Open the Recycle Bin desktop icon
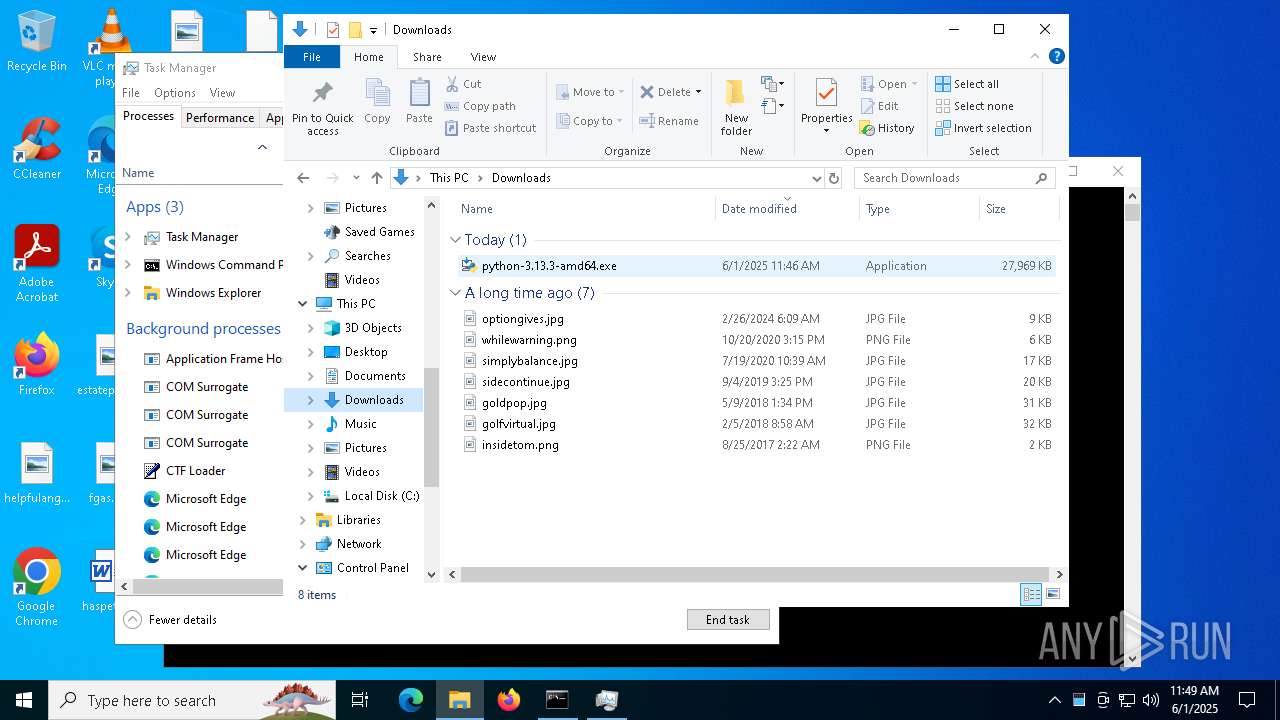 point(36,42)
